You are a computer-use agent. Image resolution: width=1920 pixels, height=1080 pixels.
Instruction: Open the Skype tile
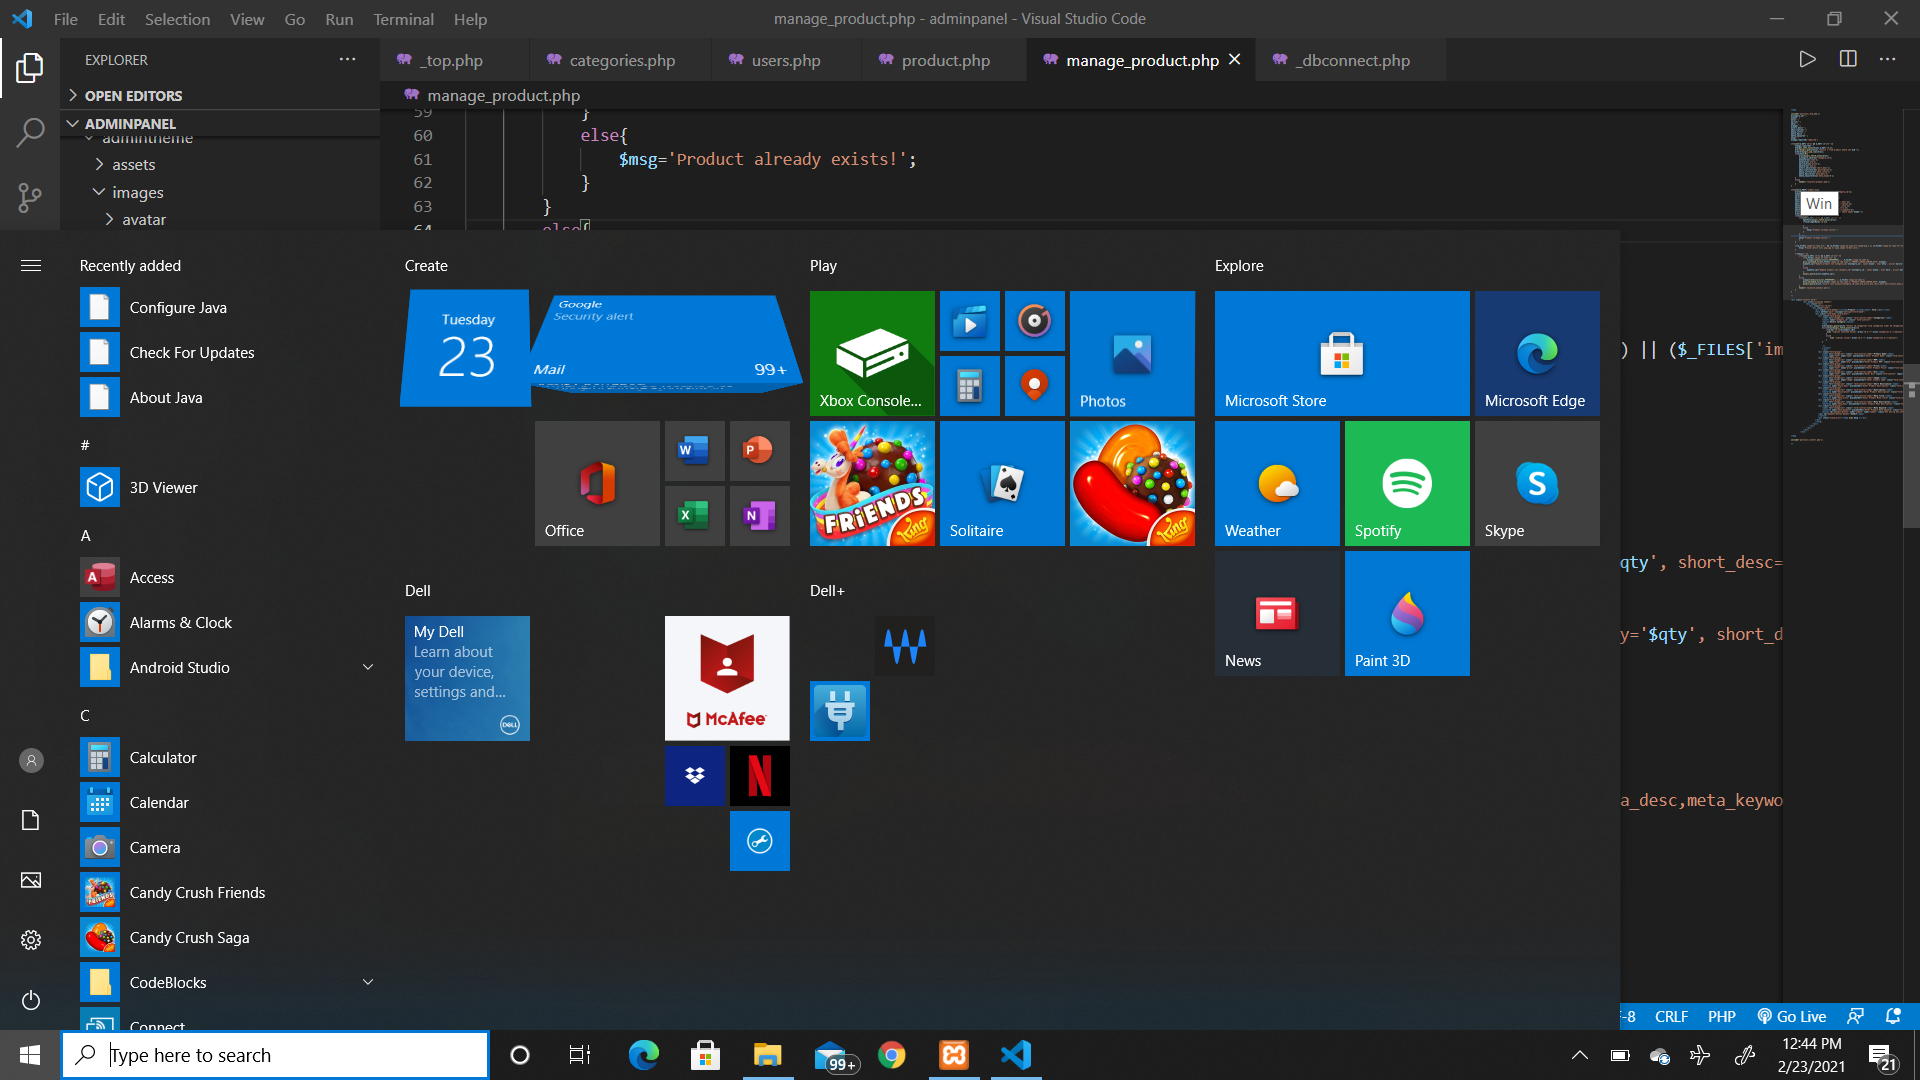1536,483
